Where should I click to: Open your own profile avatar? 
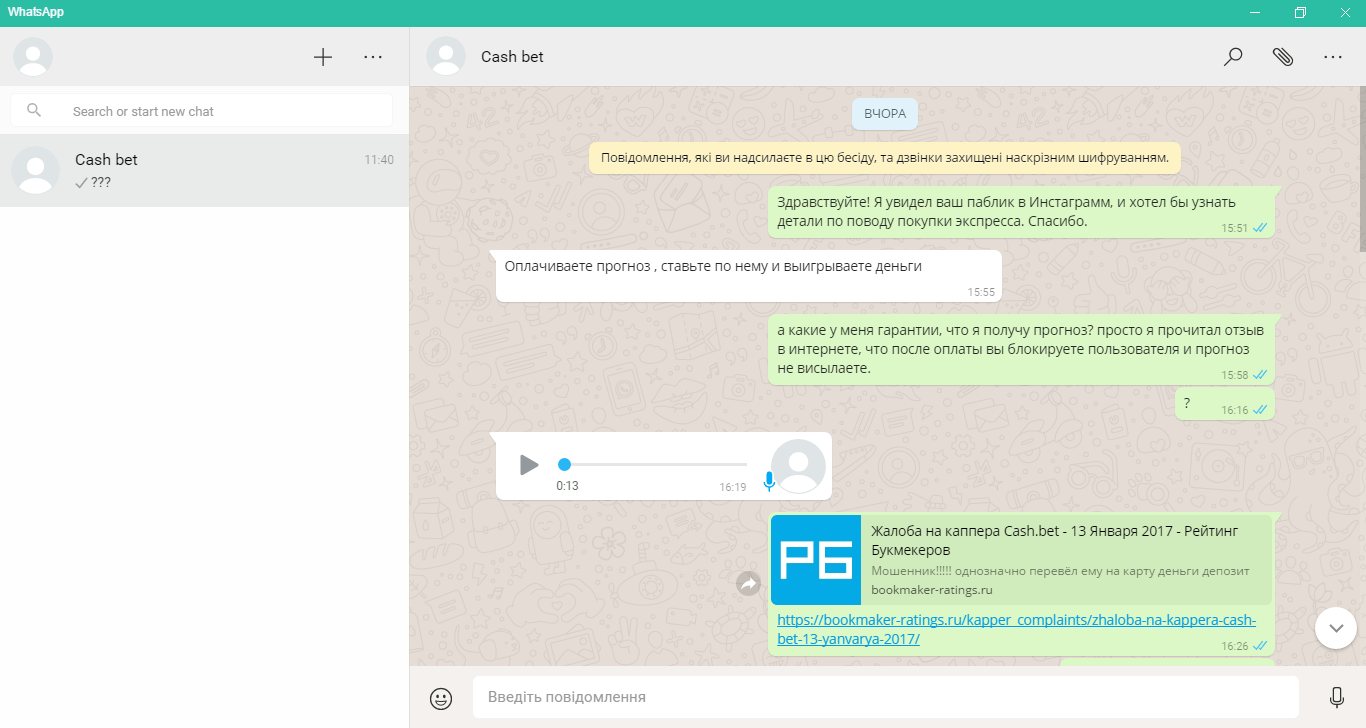(x=33, y=57)
